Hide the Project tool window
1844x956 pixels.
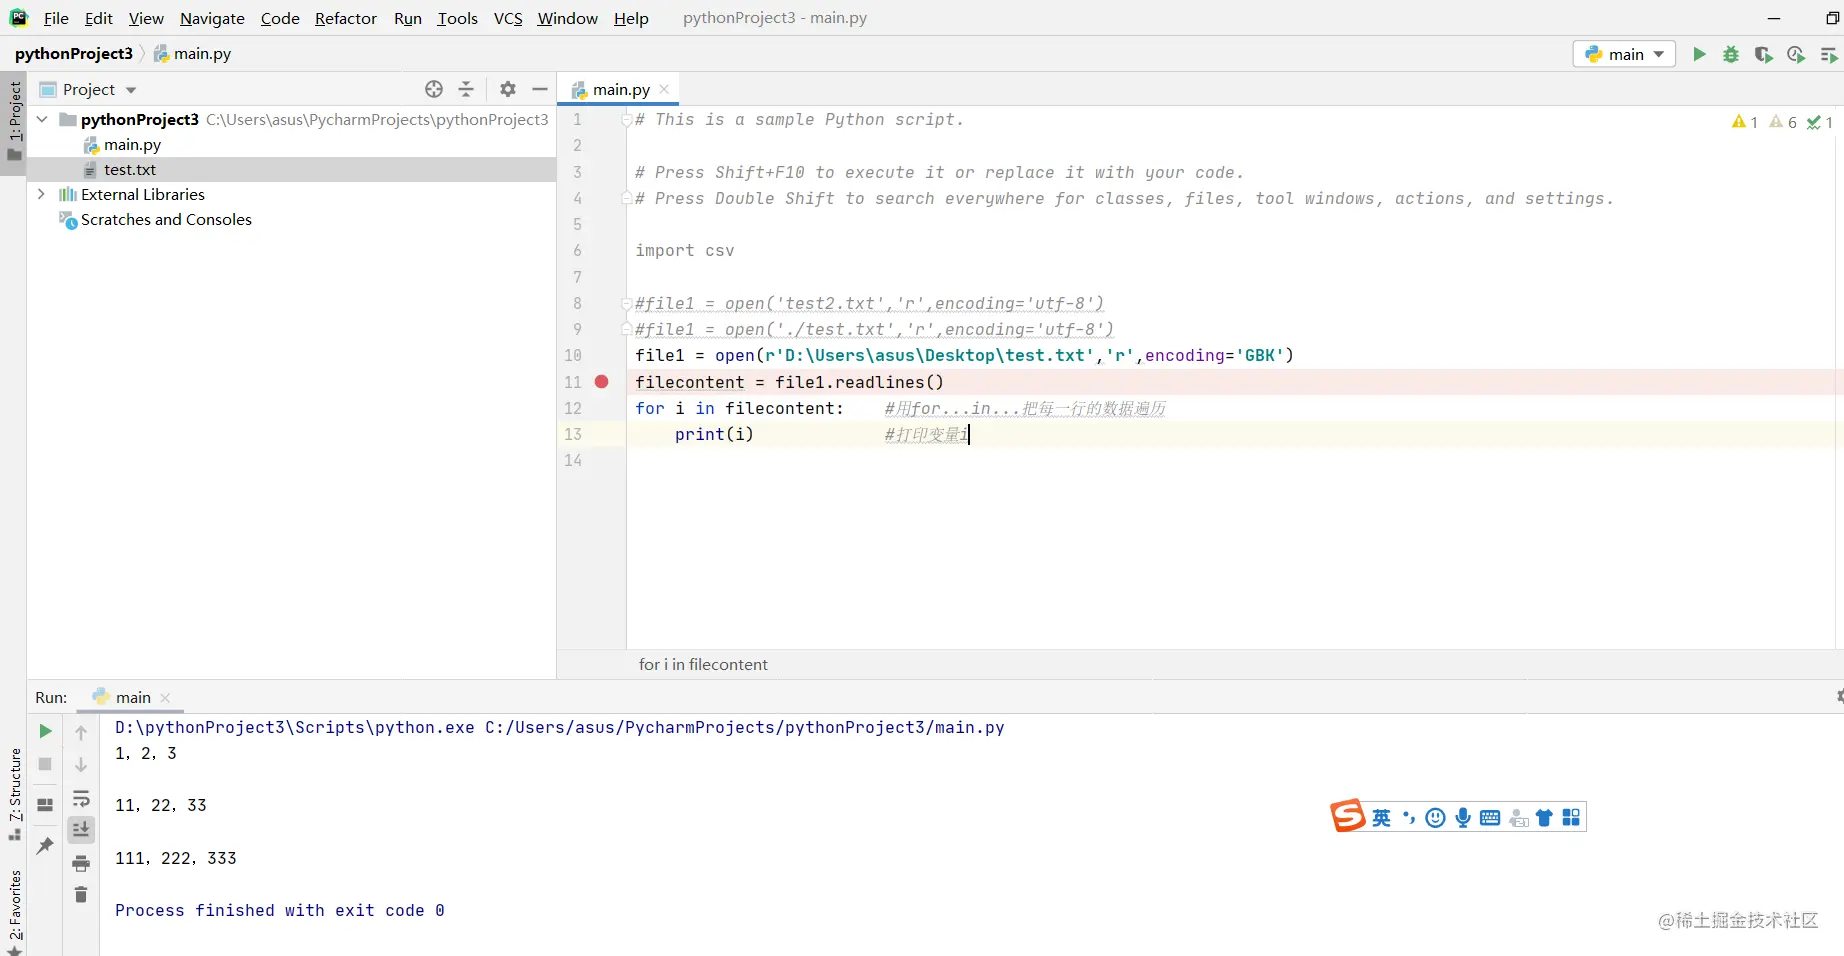[x=540, y=89]
